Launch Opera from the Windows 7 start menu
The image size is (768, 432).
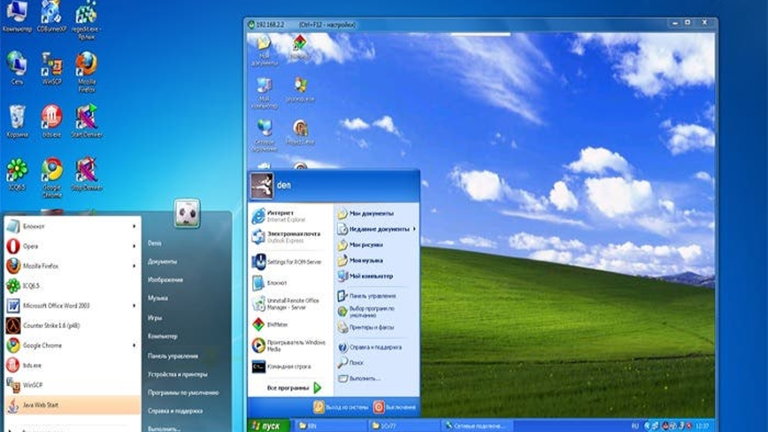point(72,246)
